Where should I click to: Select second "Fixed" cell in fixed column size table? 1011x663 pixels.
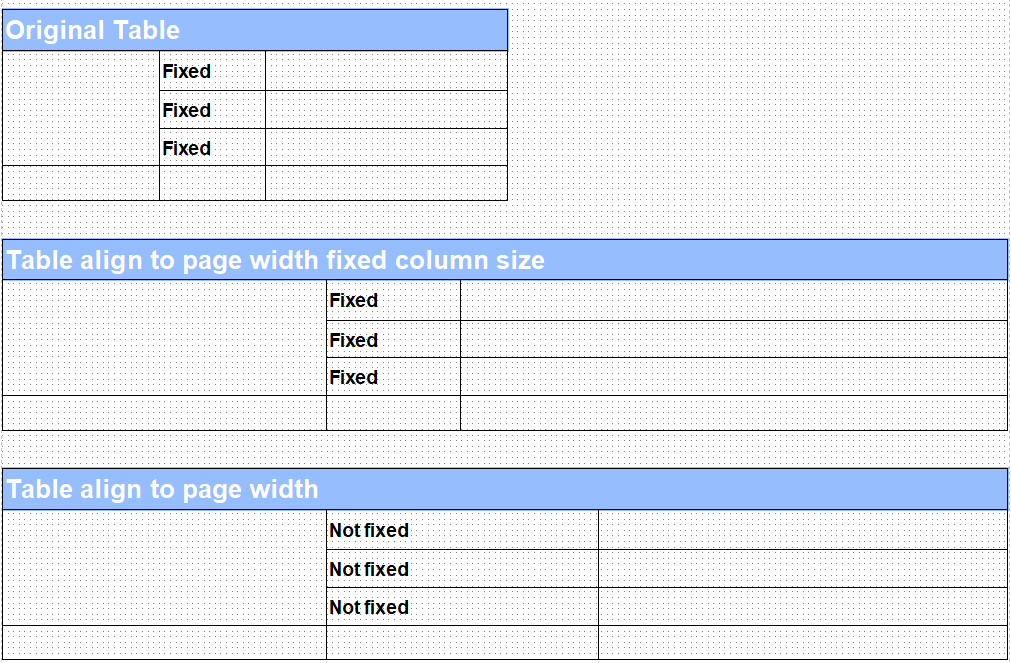(393, 340)
